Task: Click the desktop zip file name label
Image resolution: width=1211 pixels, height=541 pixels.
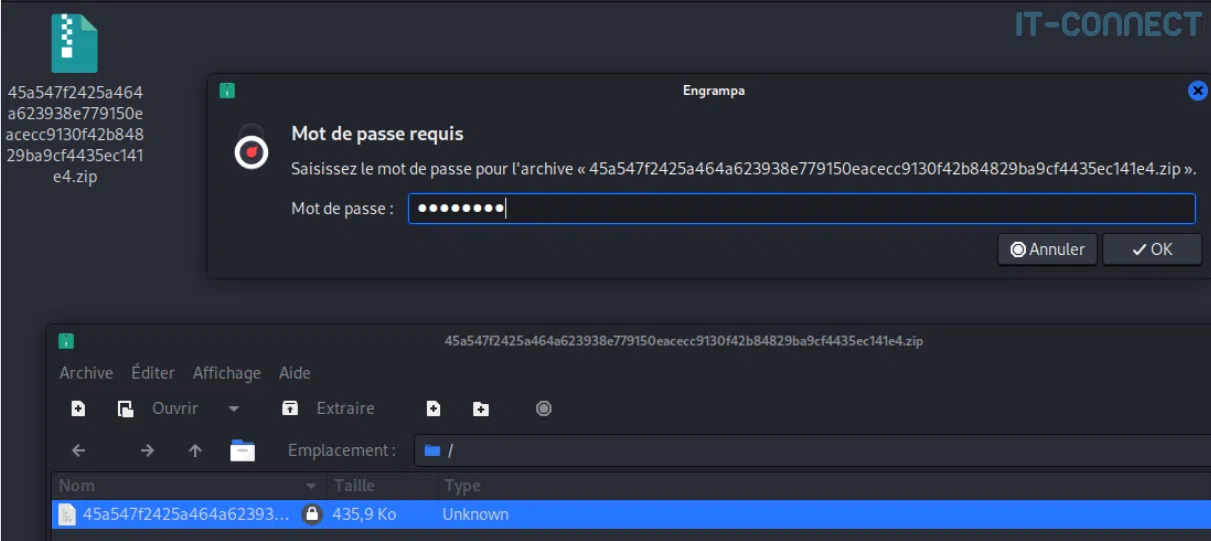Action: [x=75, y=134]
